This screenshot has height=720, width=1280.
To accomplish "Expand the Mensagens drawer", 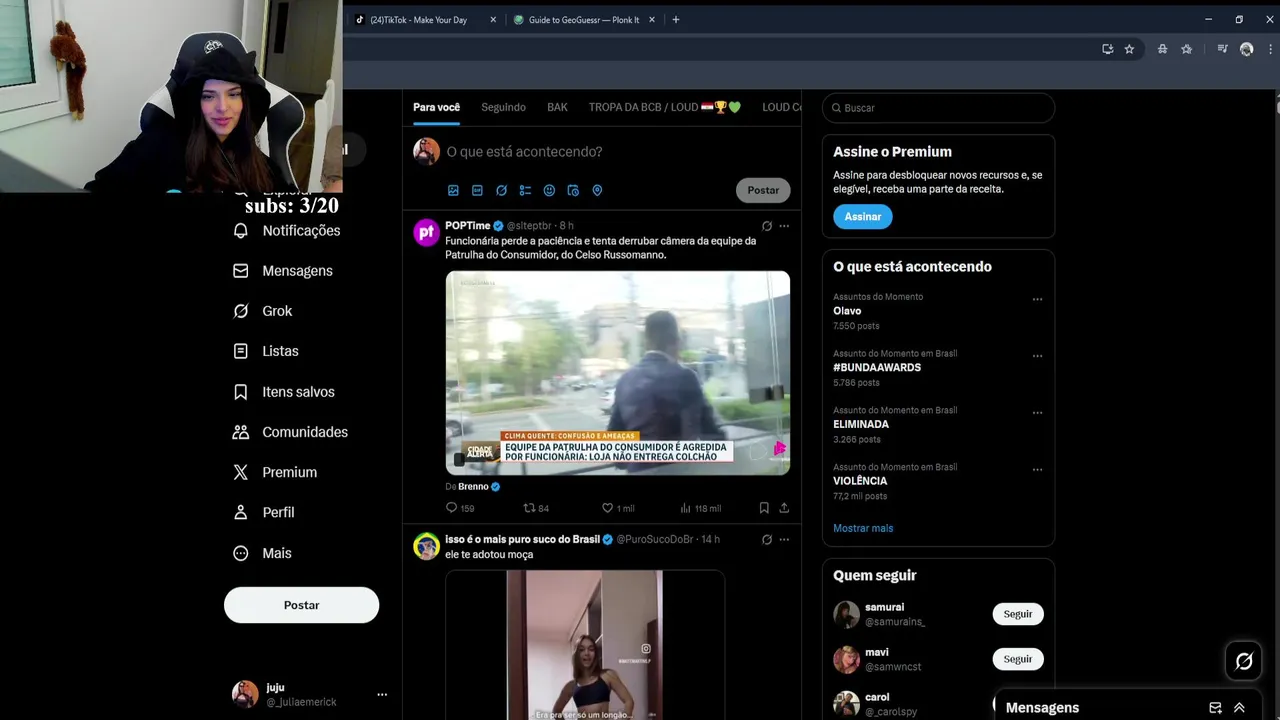I will pos(1239,708).
